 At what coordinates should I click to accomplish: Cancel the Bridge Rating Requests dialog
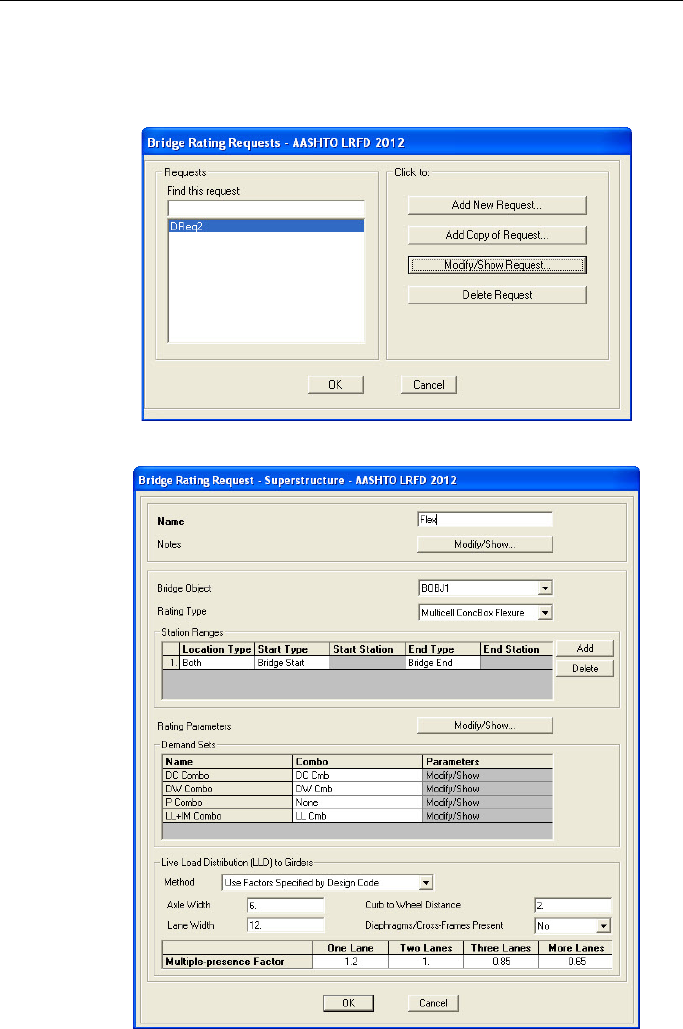[428, 385]
